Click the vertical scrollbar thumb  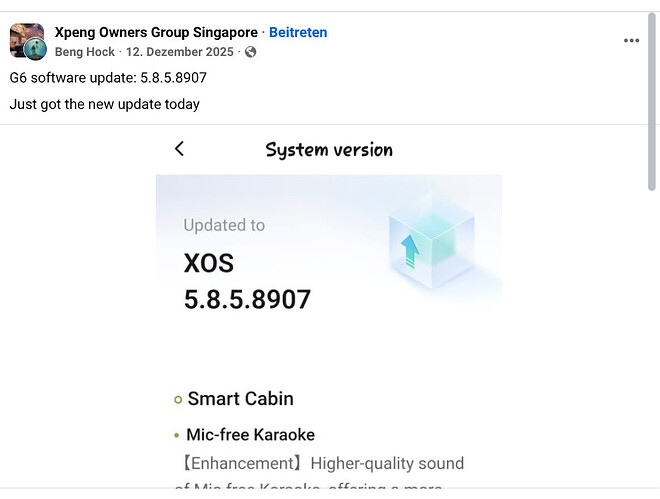point(653,100)
